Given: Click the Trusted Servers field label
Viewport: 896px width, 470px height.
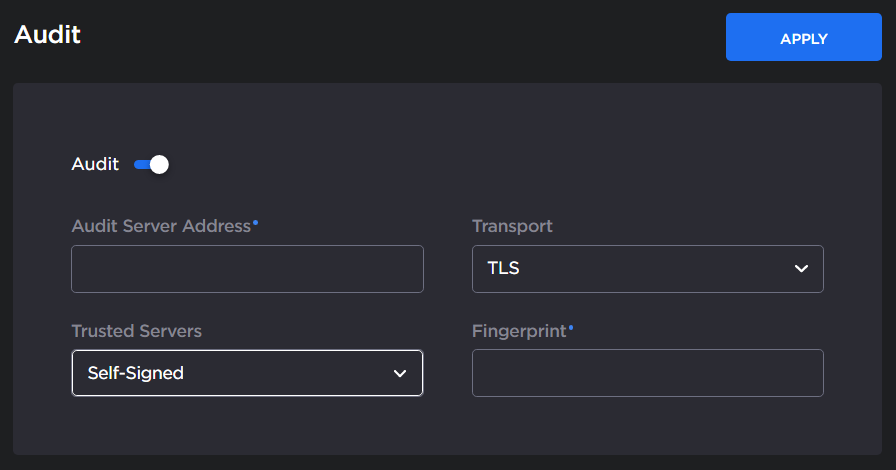Looking at the screenshot, I should [x=136, y=330].
